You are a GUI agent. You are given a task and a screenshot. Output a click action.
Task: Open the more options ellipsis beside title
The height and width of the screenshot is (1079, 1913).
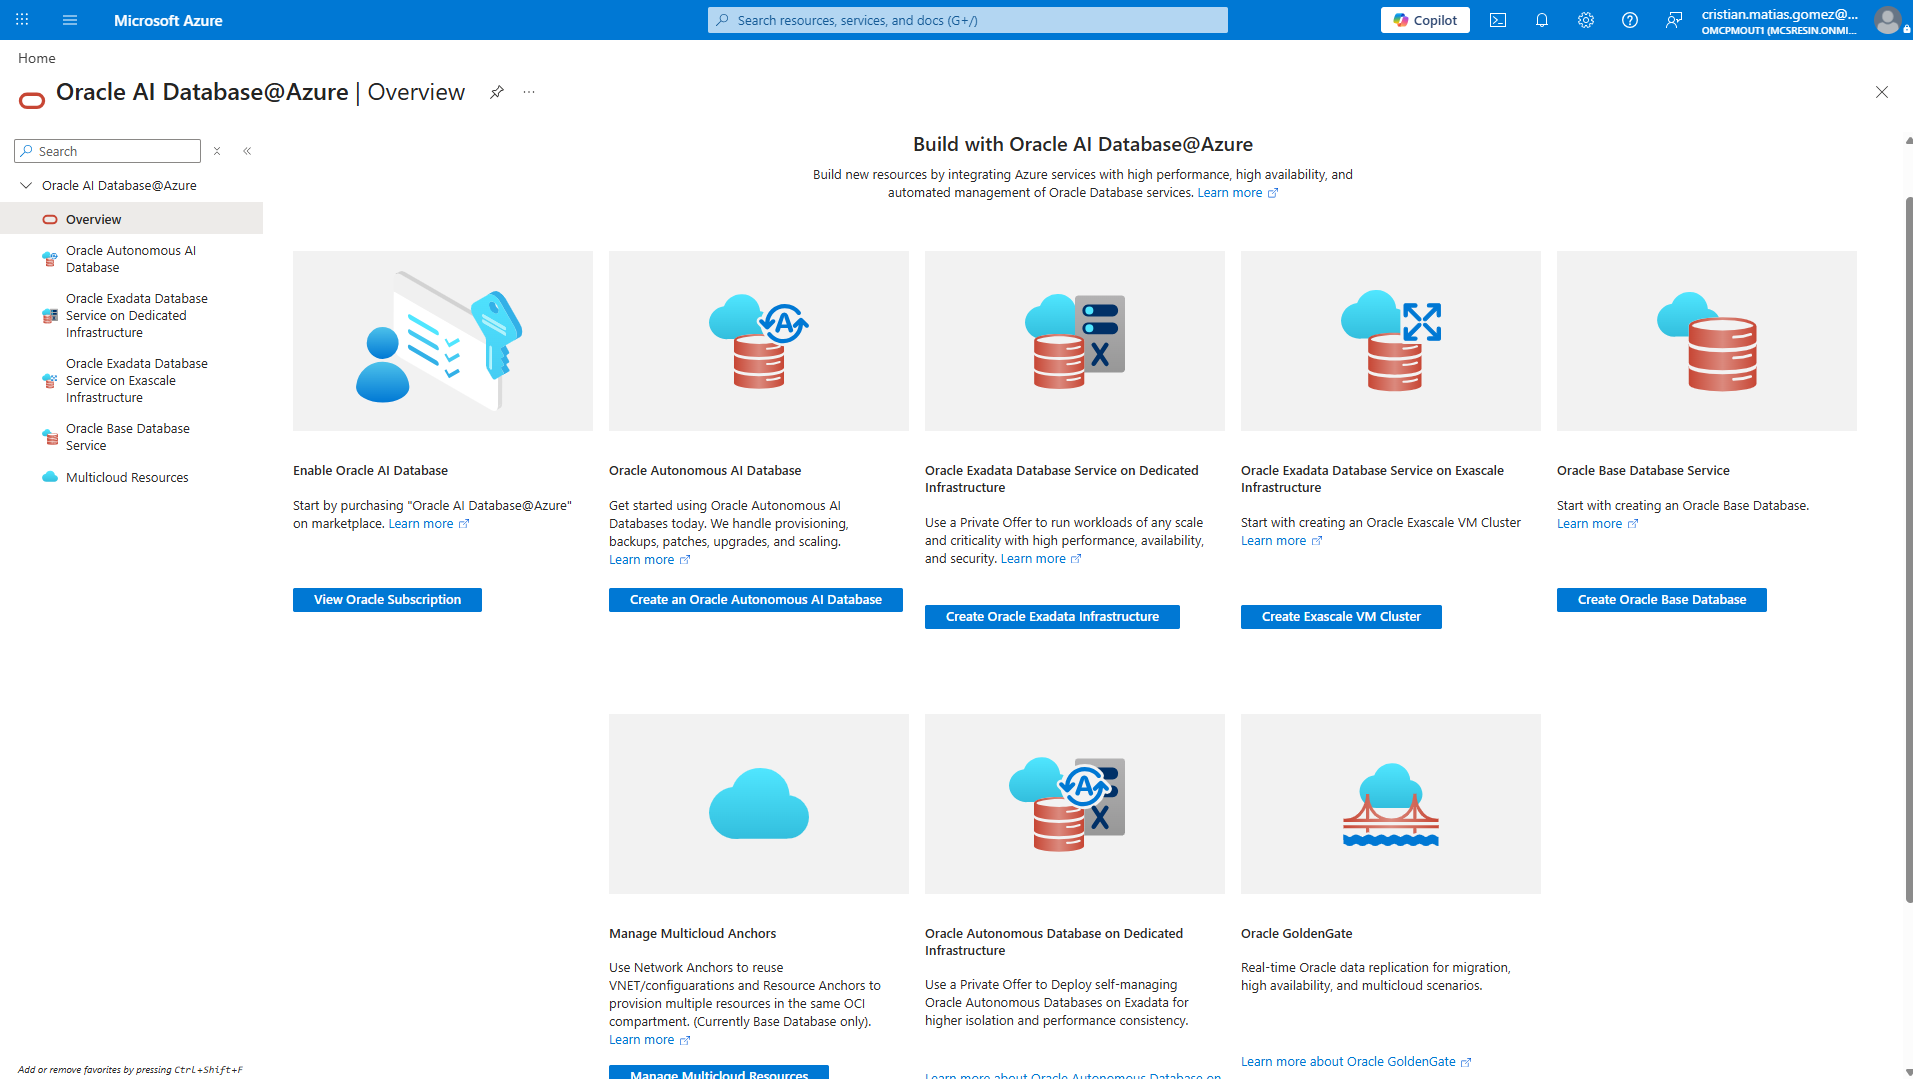(529, 92)
